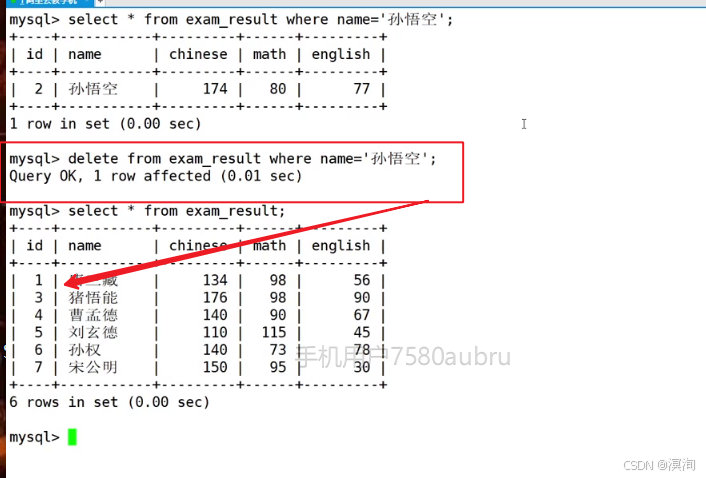Click chinese score 140 in 曹孟德 row

coord(215,315)
